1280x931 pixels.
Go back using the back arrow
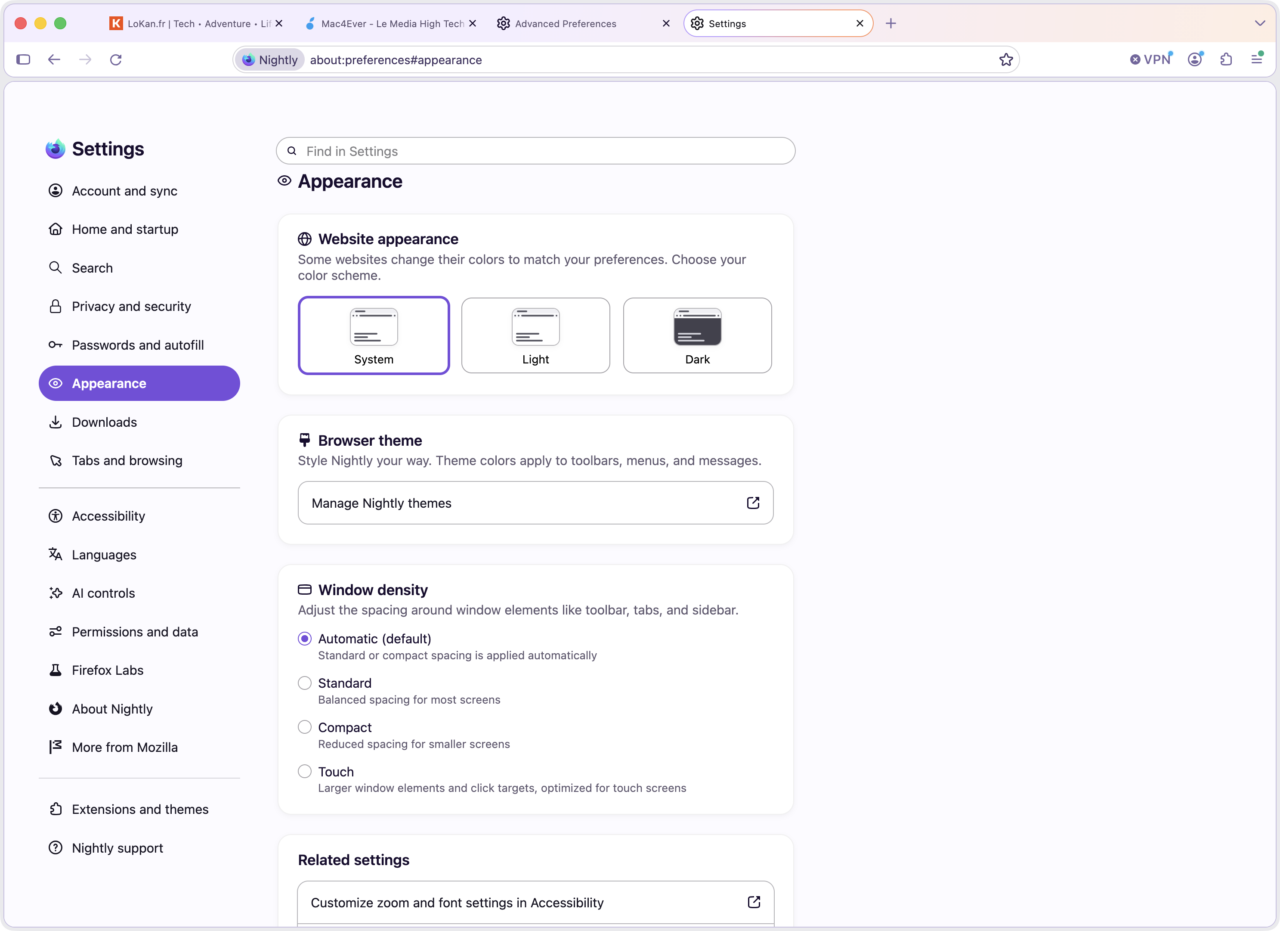tap(54, 60)
